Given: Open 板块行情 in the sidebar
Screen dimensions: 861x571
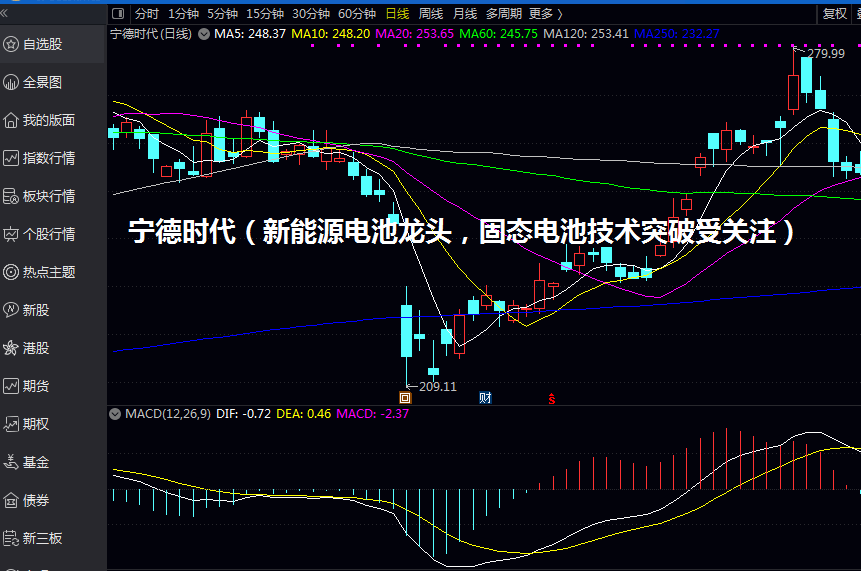Looking at the screenshot, I should 49,196.
